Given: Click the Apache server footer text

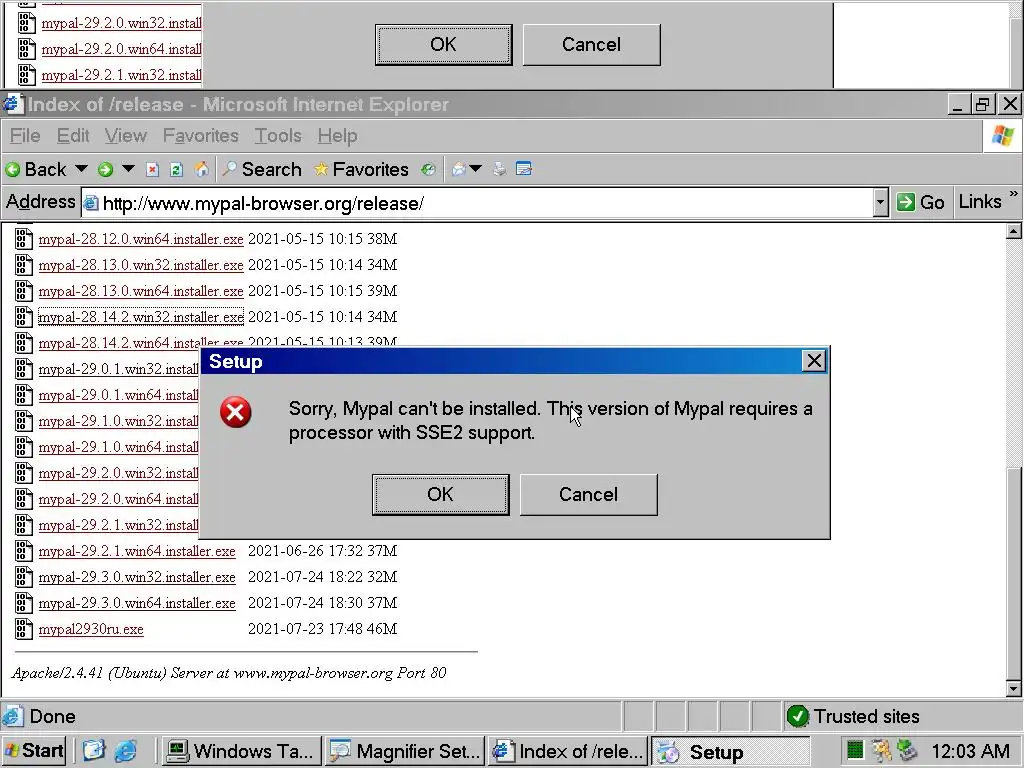Looking at the screenshot, I should (229, 673).
